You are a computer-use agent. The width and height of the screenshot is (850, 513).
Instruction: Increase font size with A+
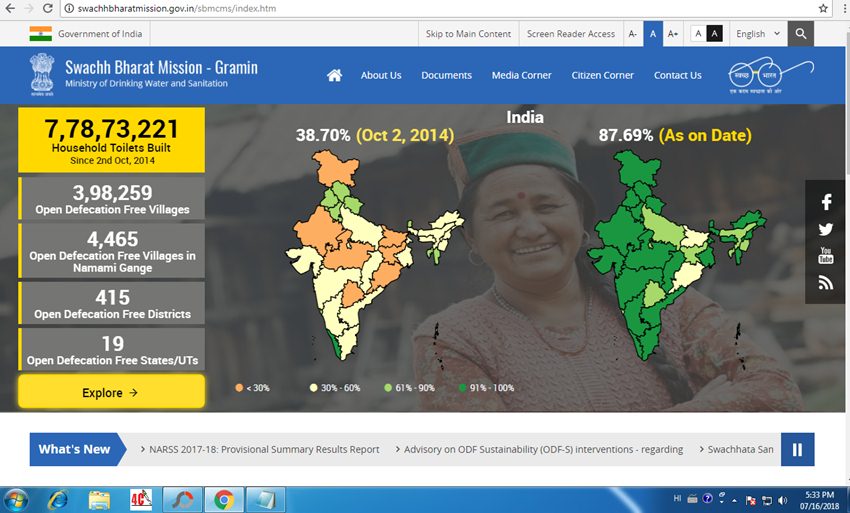click(673, 34)
